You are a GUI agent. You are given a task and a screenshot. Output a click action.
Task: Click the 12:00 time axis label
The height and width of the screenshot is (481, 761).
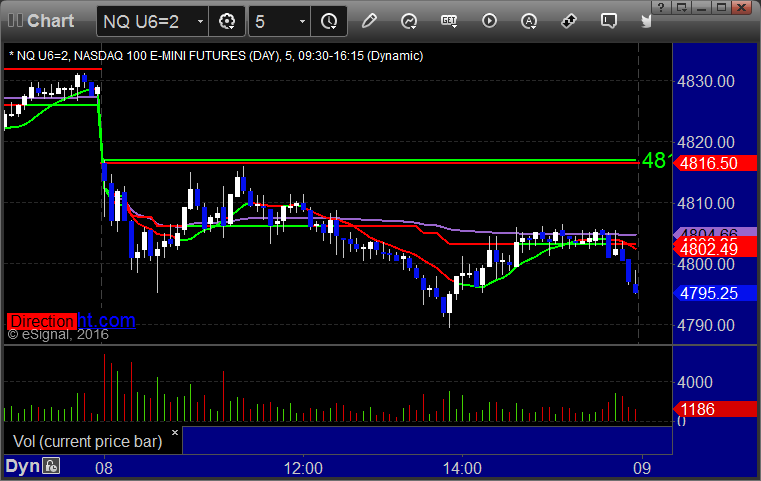pyautogui.click(x=303, y=468)
